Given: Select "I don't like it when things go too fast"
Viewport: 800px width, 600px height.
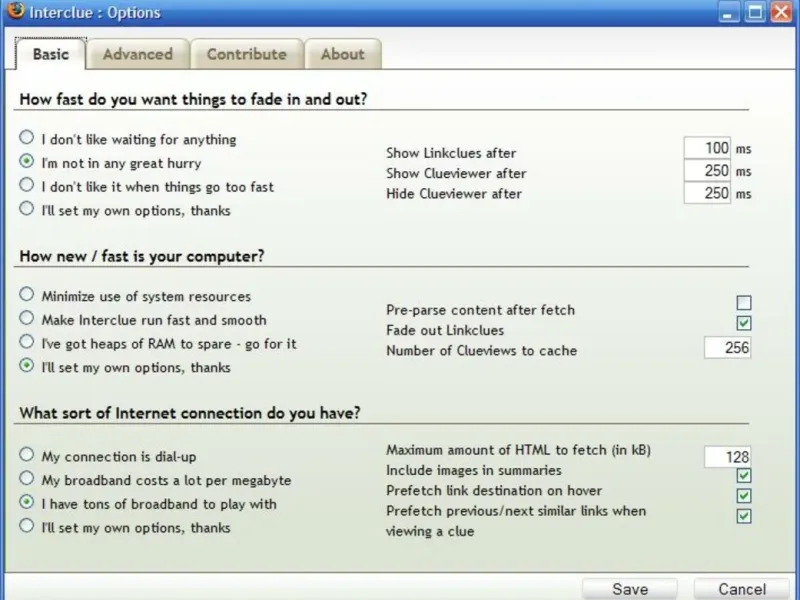Looking at the screenshot, I should [x=27, y=185].
